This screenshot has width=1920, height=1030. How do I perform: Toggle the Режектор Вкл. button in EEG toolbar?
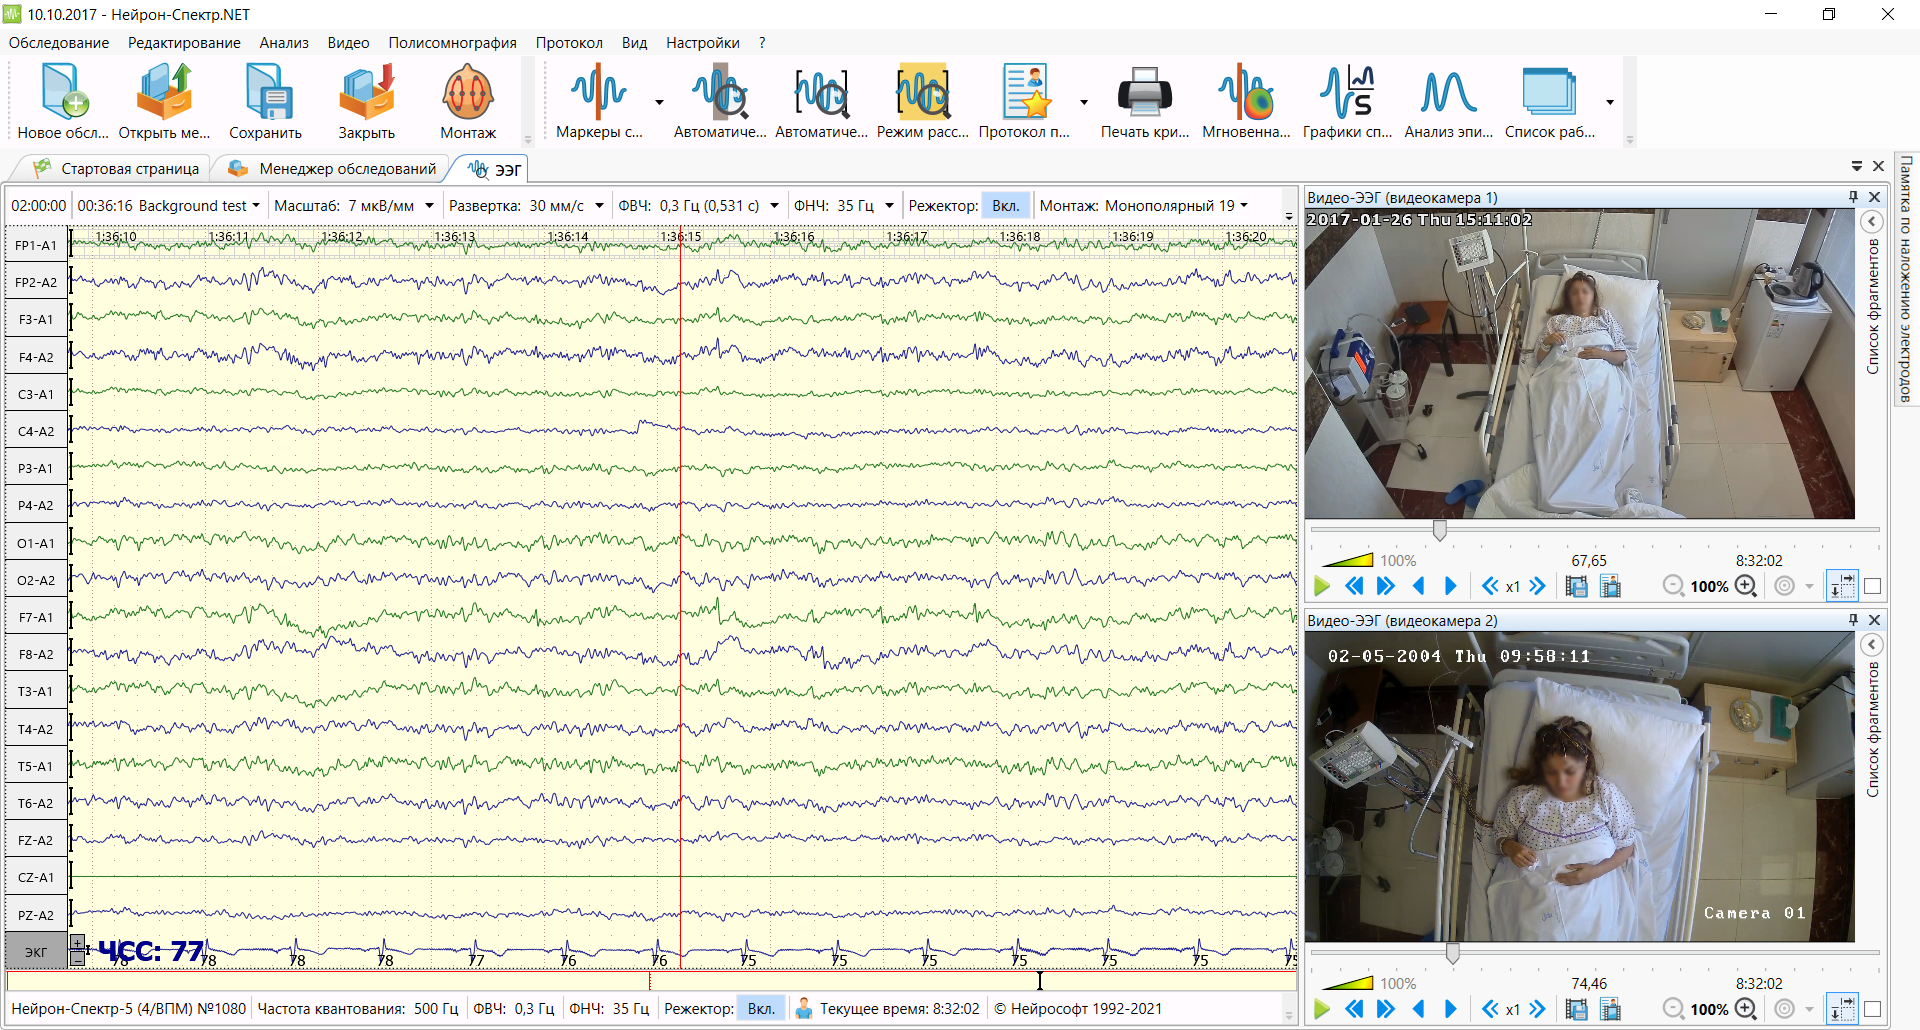pos(1005,206)
